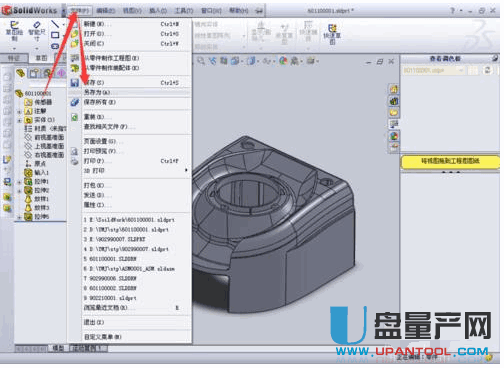Click the refresh icon in view palette

point(488,70)
